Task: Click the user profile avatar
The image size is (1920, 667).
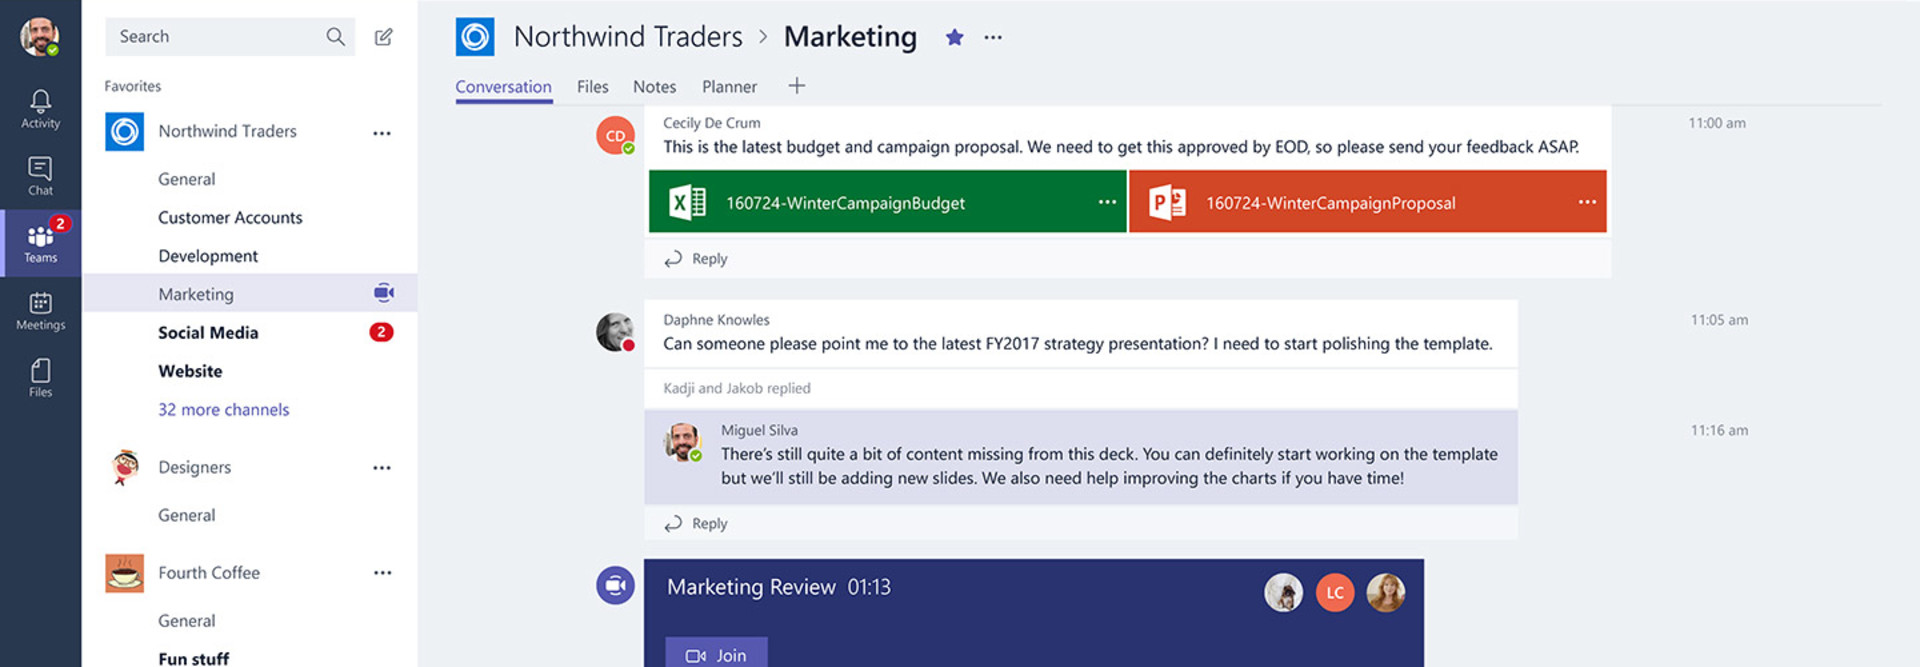Action: [40, 37]
